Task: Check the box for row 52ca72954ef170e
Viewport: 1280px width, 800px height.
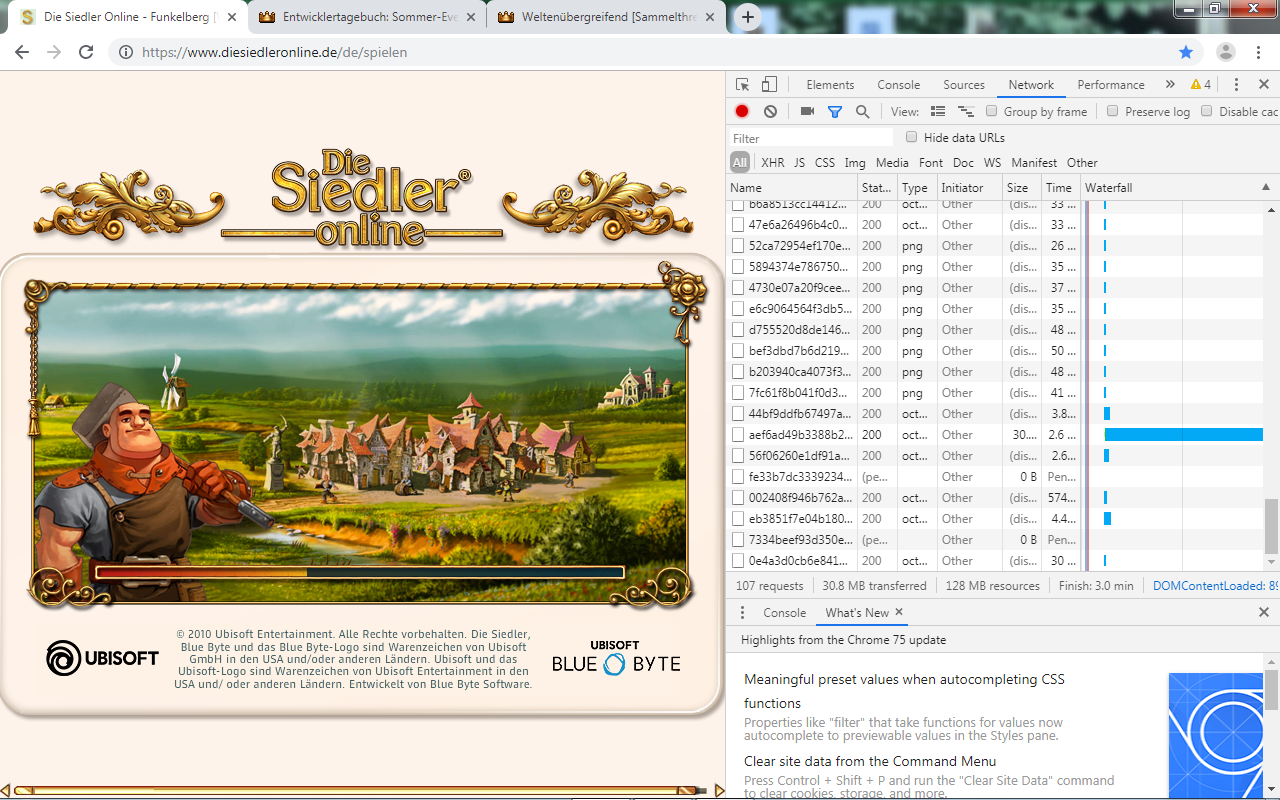Action: 738,246
